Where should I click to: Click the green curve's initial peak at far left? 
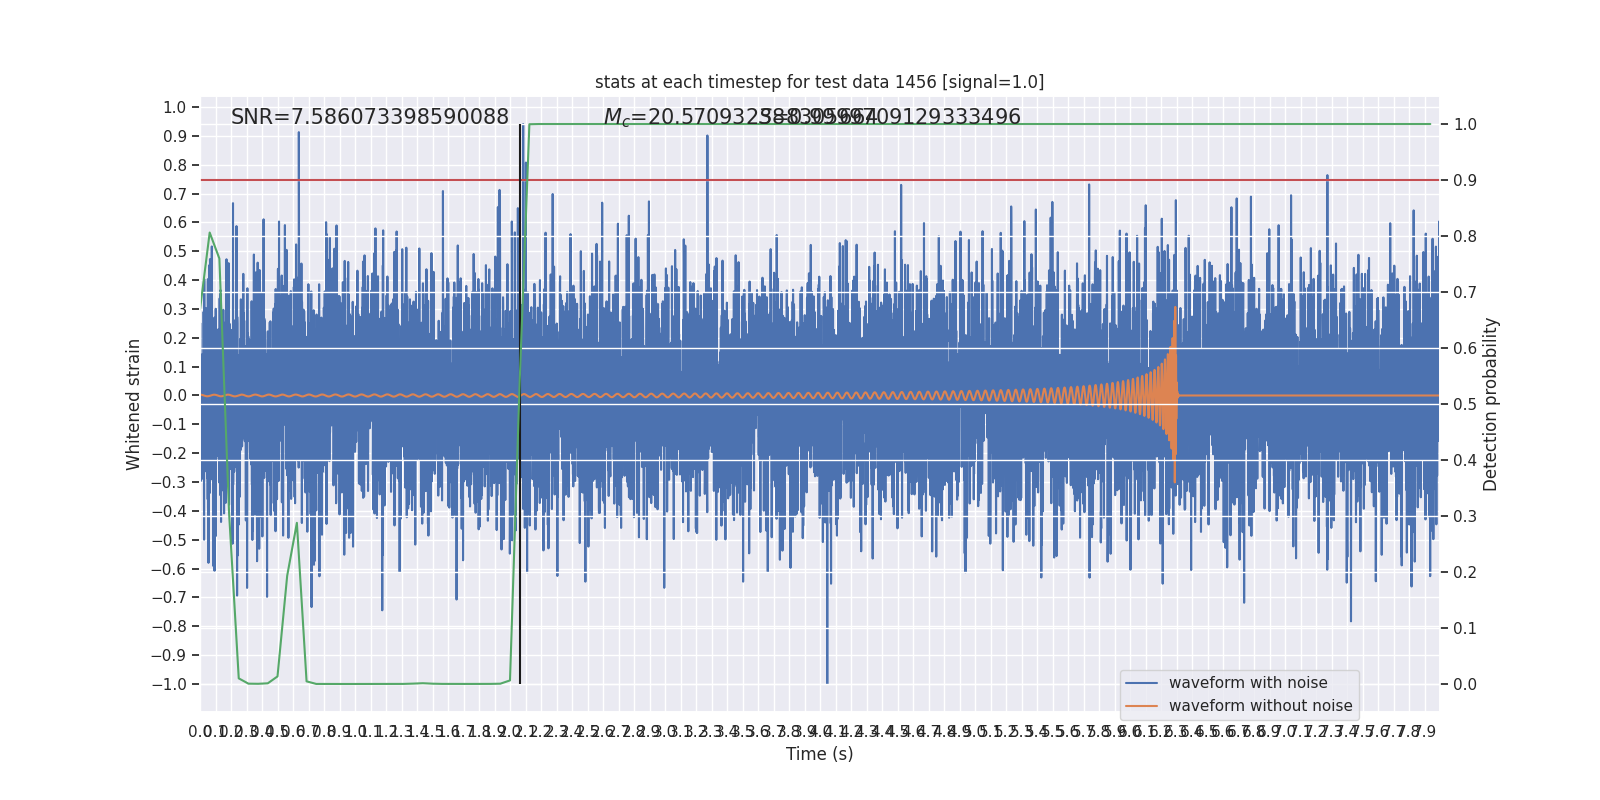click(209, 234)
